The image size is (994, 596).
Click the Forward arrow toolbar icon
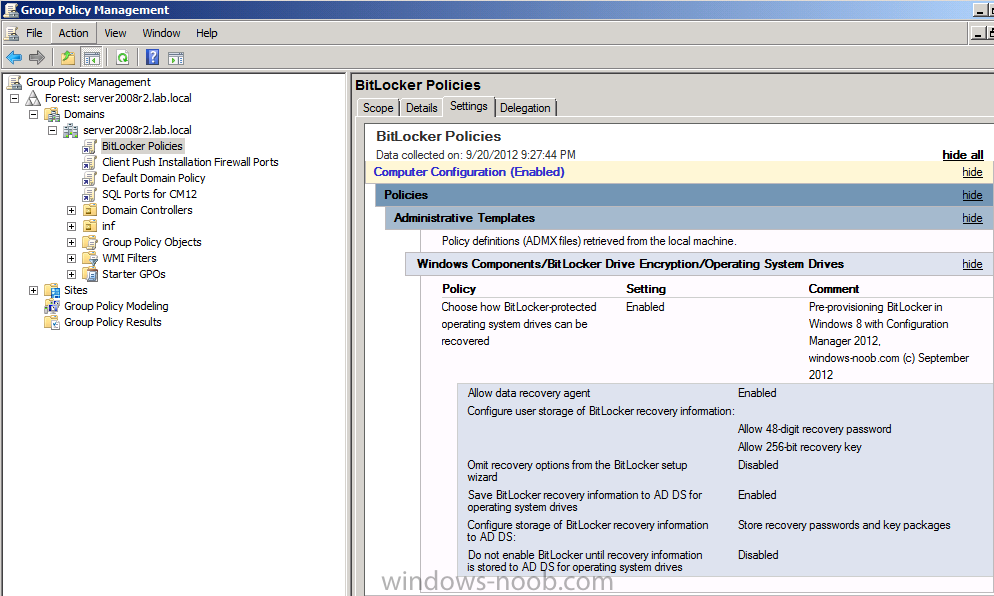tap(37, 58)
